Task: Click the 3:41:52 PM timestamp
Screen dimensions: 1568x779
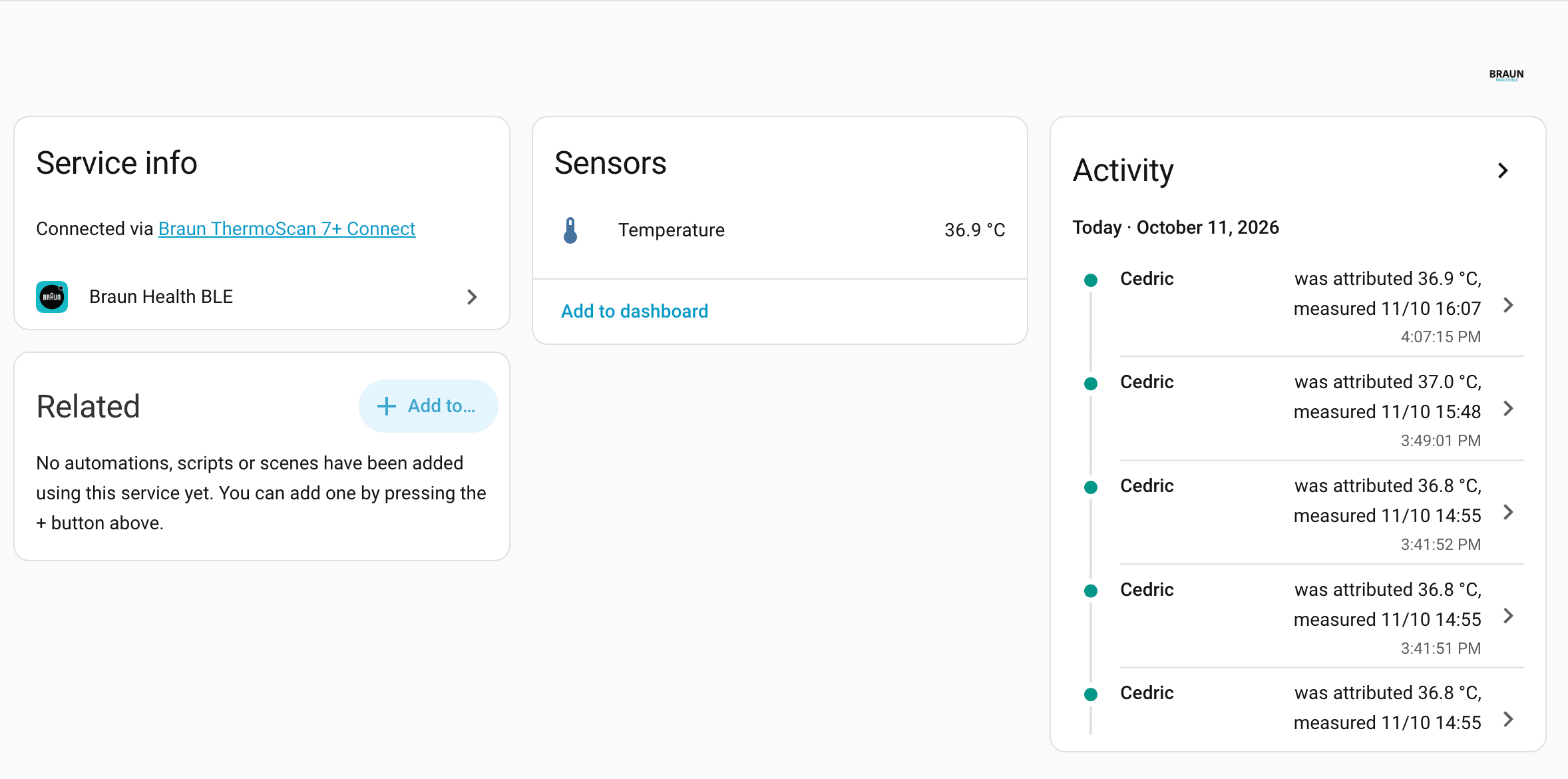Action: [1441, 545]
